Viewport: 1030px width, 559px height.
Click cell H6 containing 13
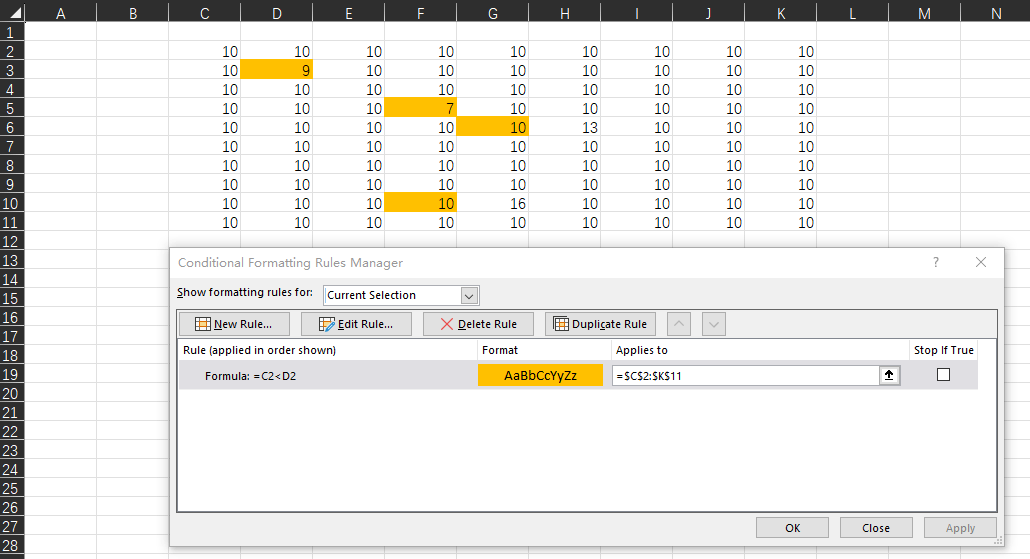point(564,127)
